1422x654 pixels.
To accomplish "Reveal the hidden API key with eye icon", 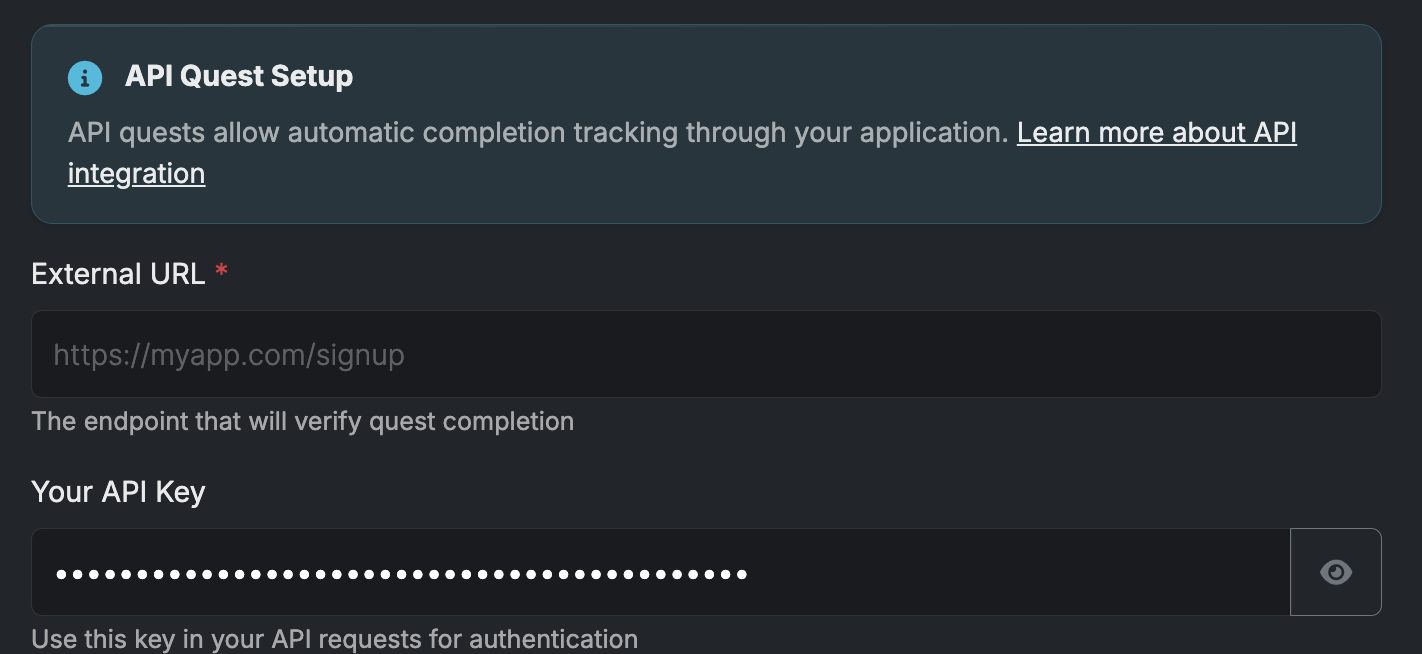I will pyautogui.click(x=1335, y=572).
